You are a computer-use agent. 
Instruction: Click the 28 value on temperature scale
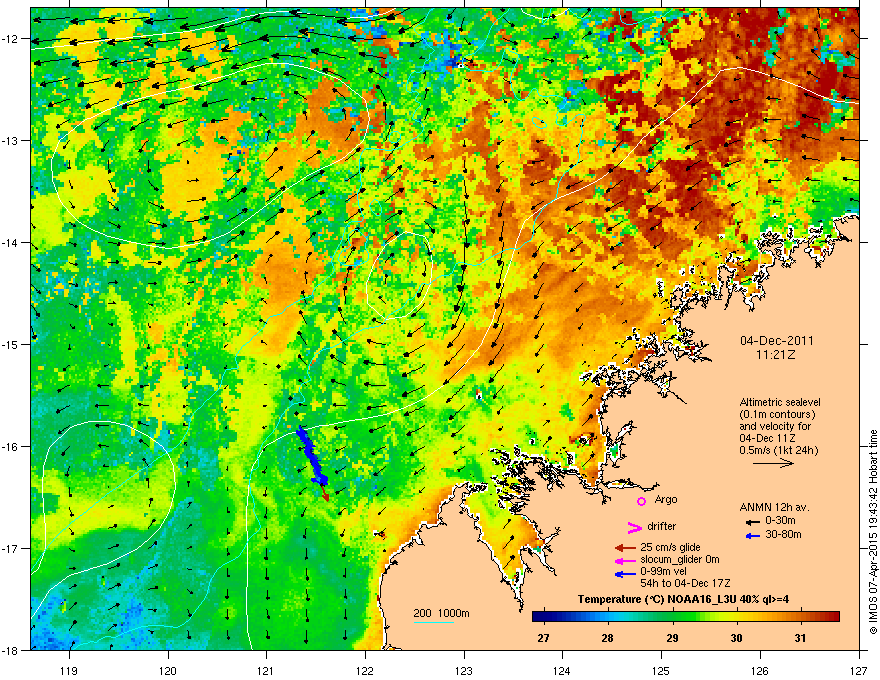click(x=607, y=638)
